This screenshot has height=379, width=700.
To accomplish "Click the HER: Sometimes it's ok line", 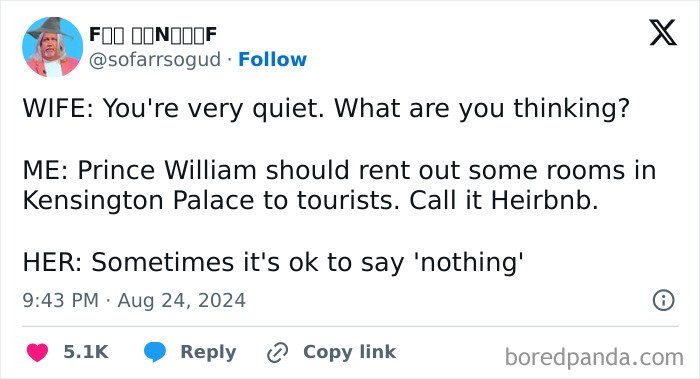I will (x=273, y=262).
